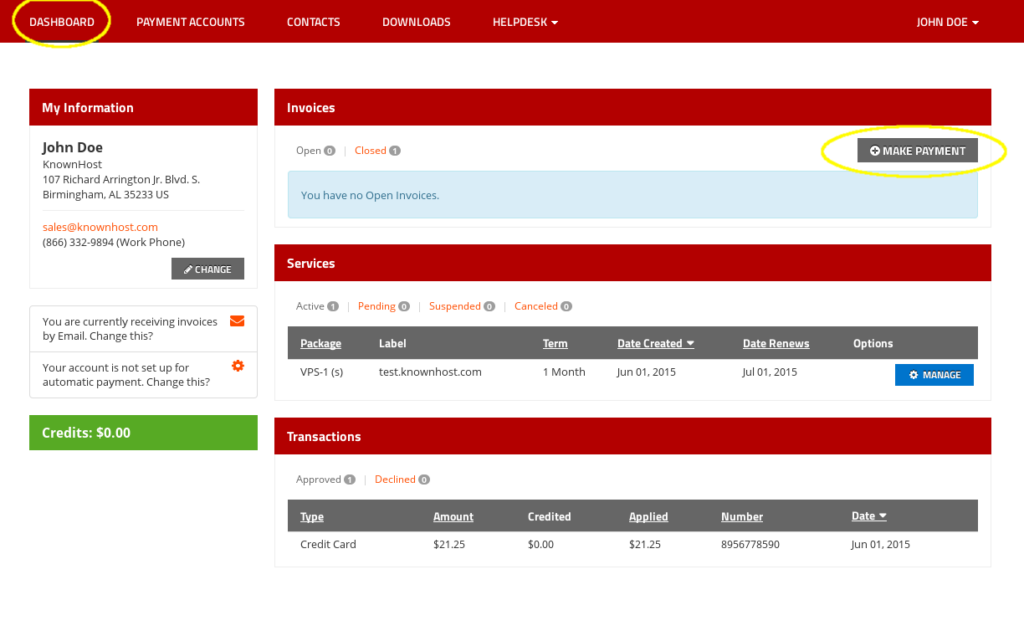Click the Change button under My Information
The width and height of the screenshot is (1024, 636).
[x=208, y=269]
